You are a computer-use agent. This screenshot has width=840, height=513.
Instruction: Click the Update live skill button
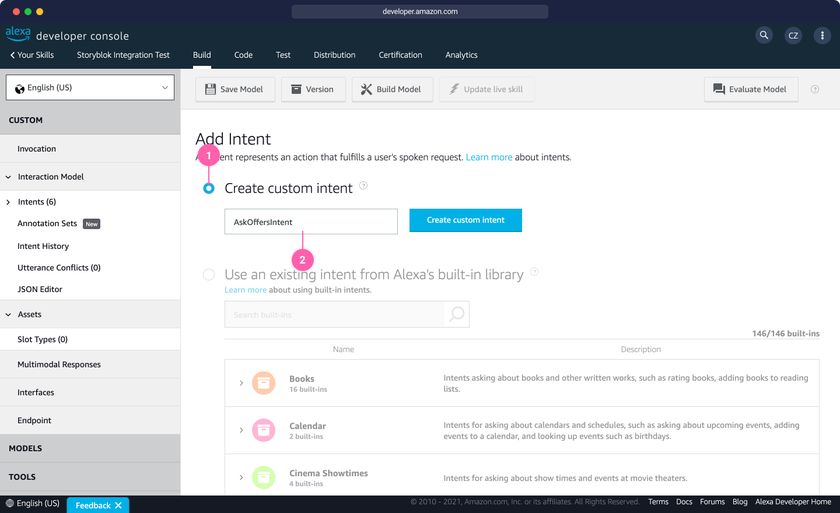pos(486,89)
